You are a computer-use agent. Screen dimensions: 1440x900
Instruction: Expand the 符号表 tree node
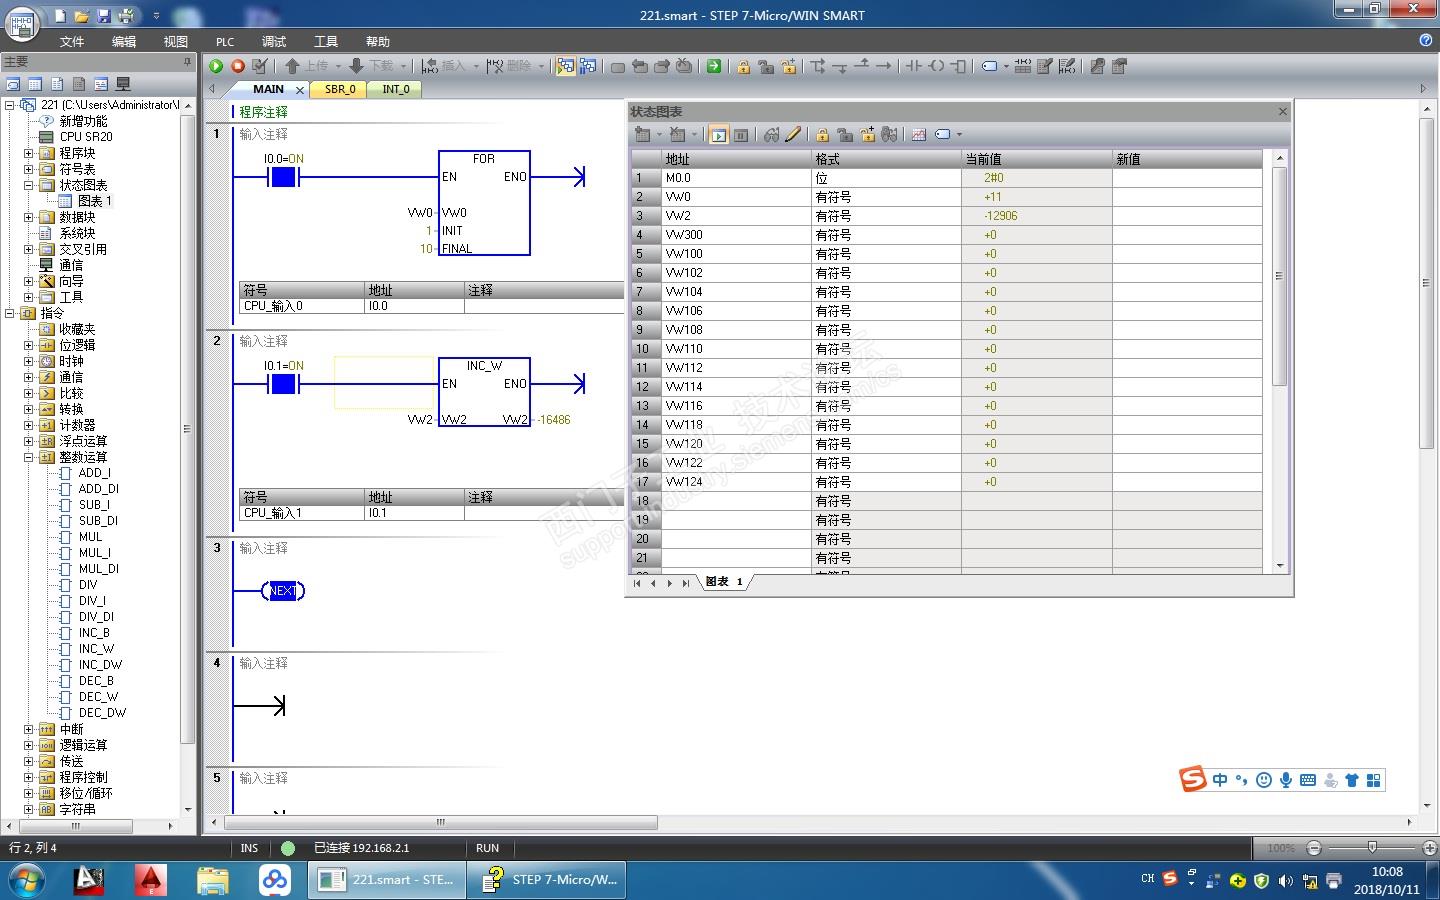tap(29, 169)
